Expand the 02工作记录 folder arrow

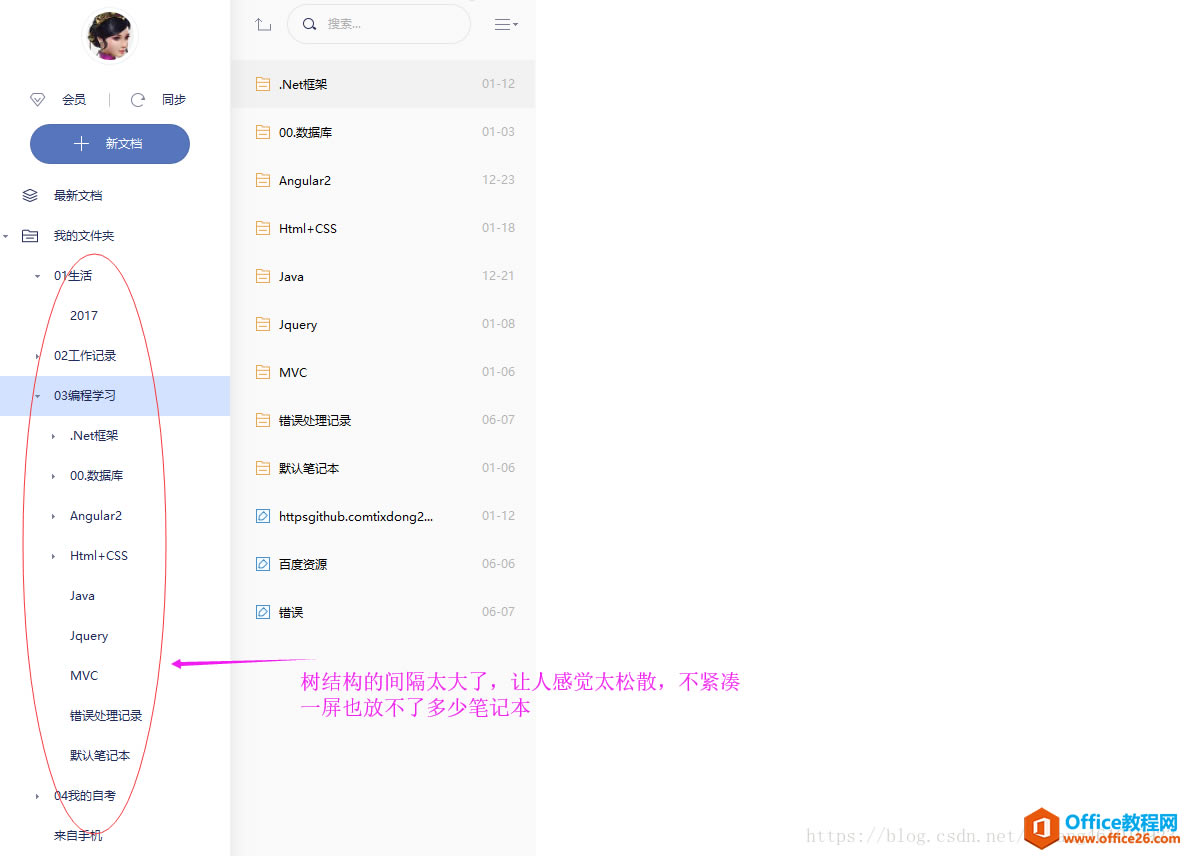38,356
